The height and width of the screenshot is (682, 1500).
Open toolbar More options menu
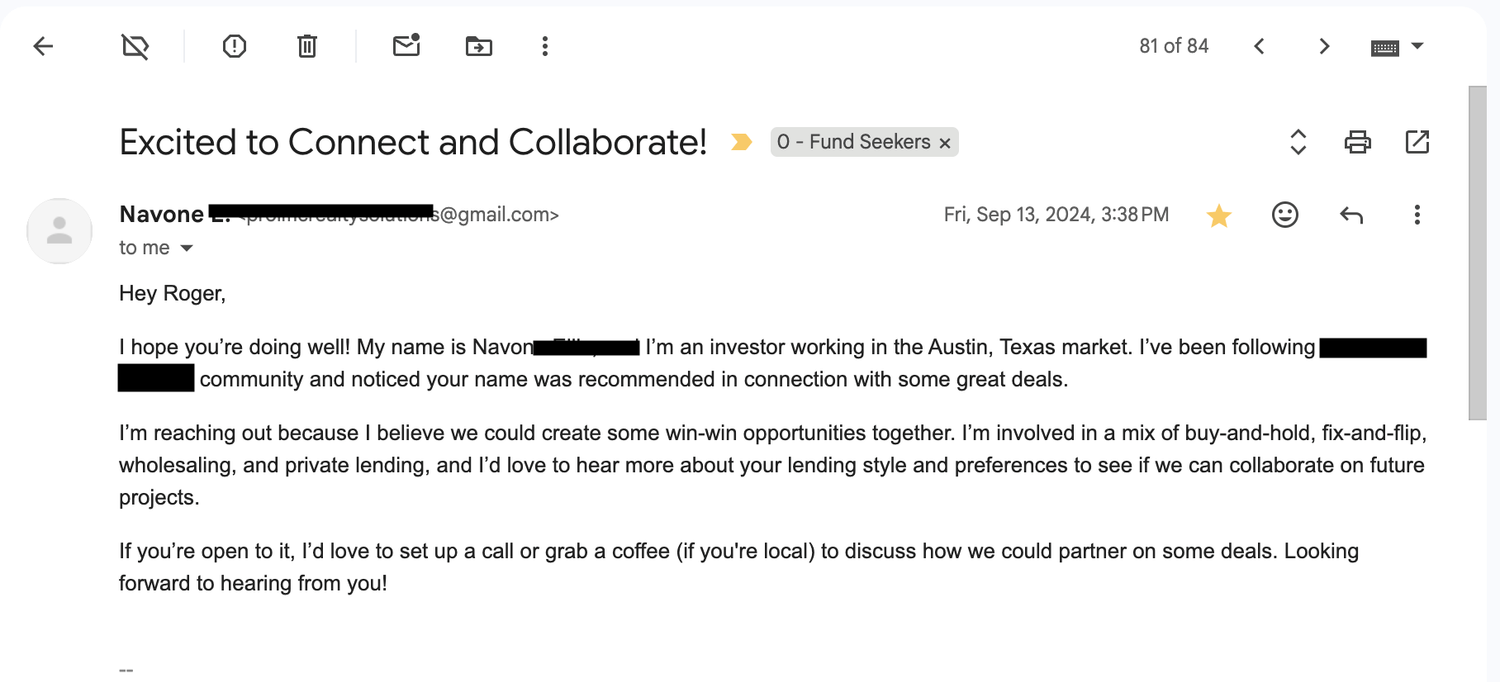tap(545, 46)
